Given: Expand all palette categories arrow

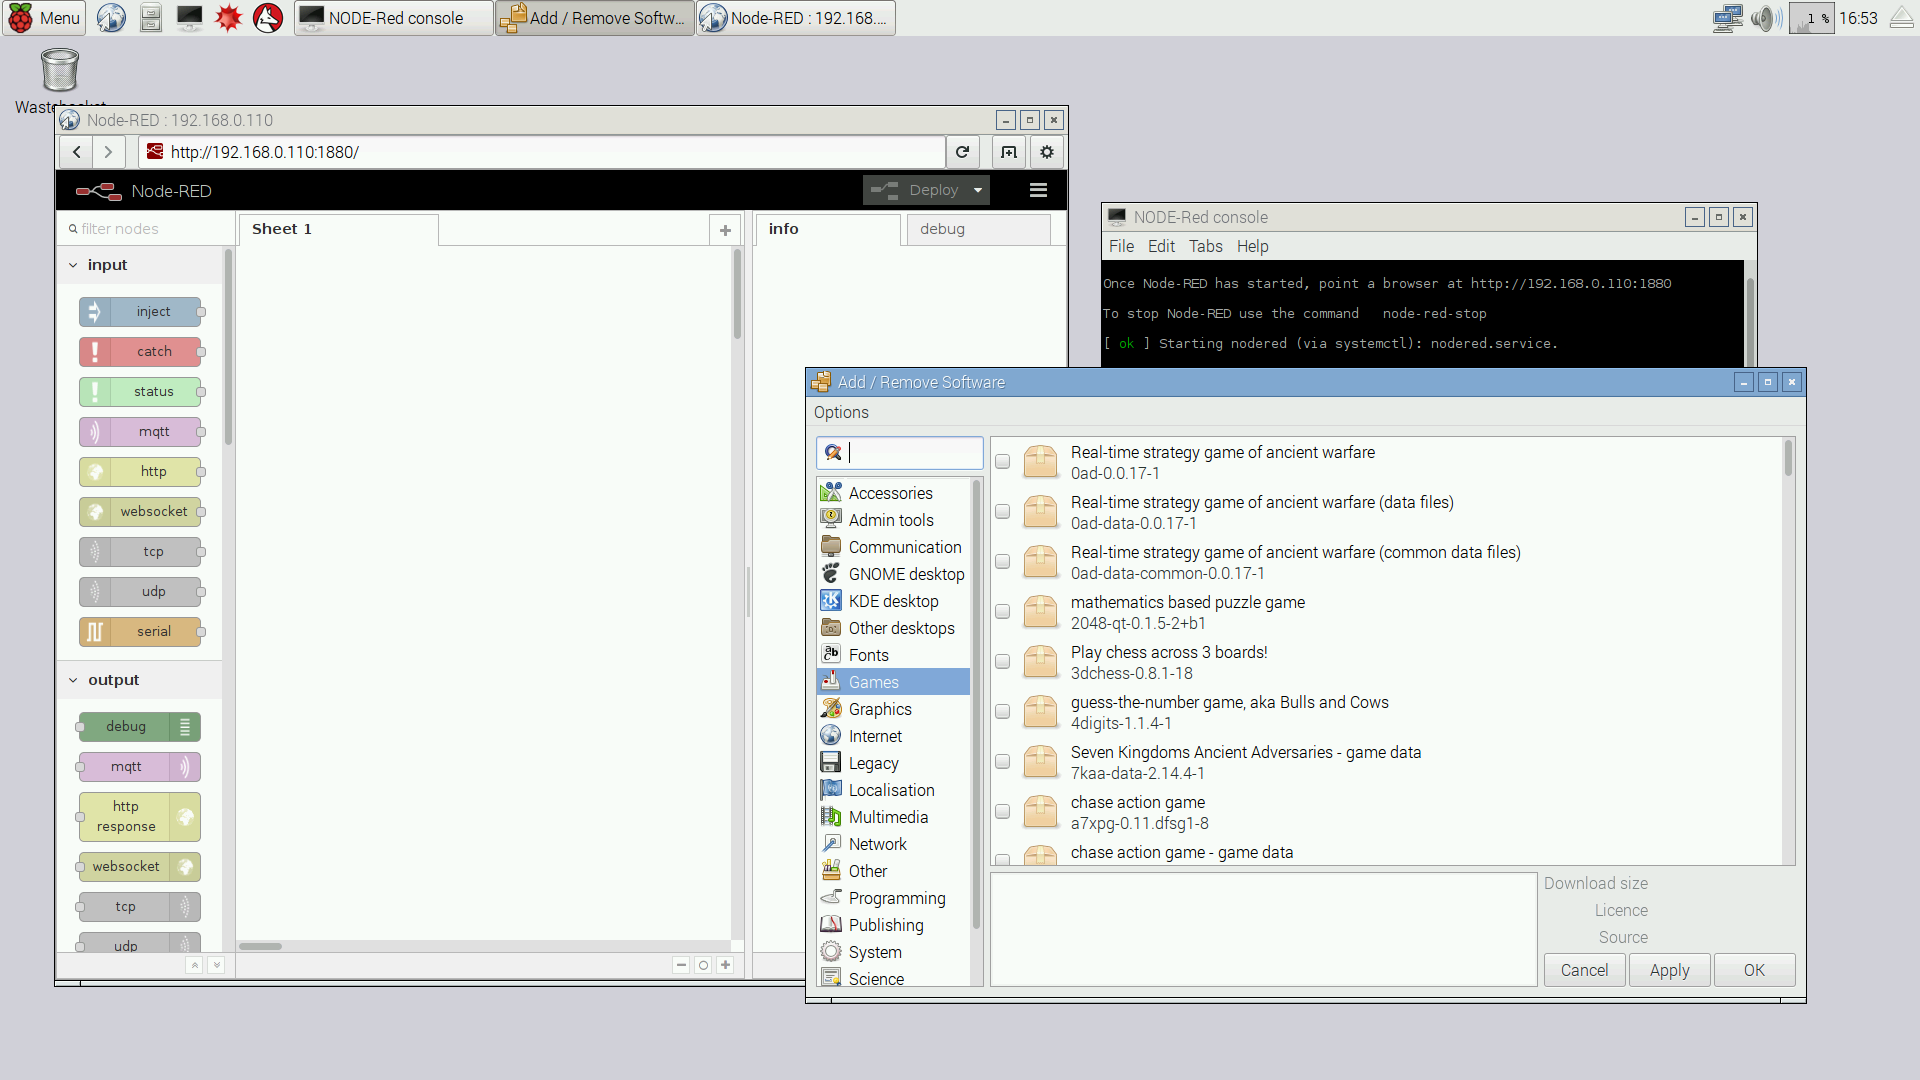Looking at the screenshot, I should [217, 965].
